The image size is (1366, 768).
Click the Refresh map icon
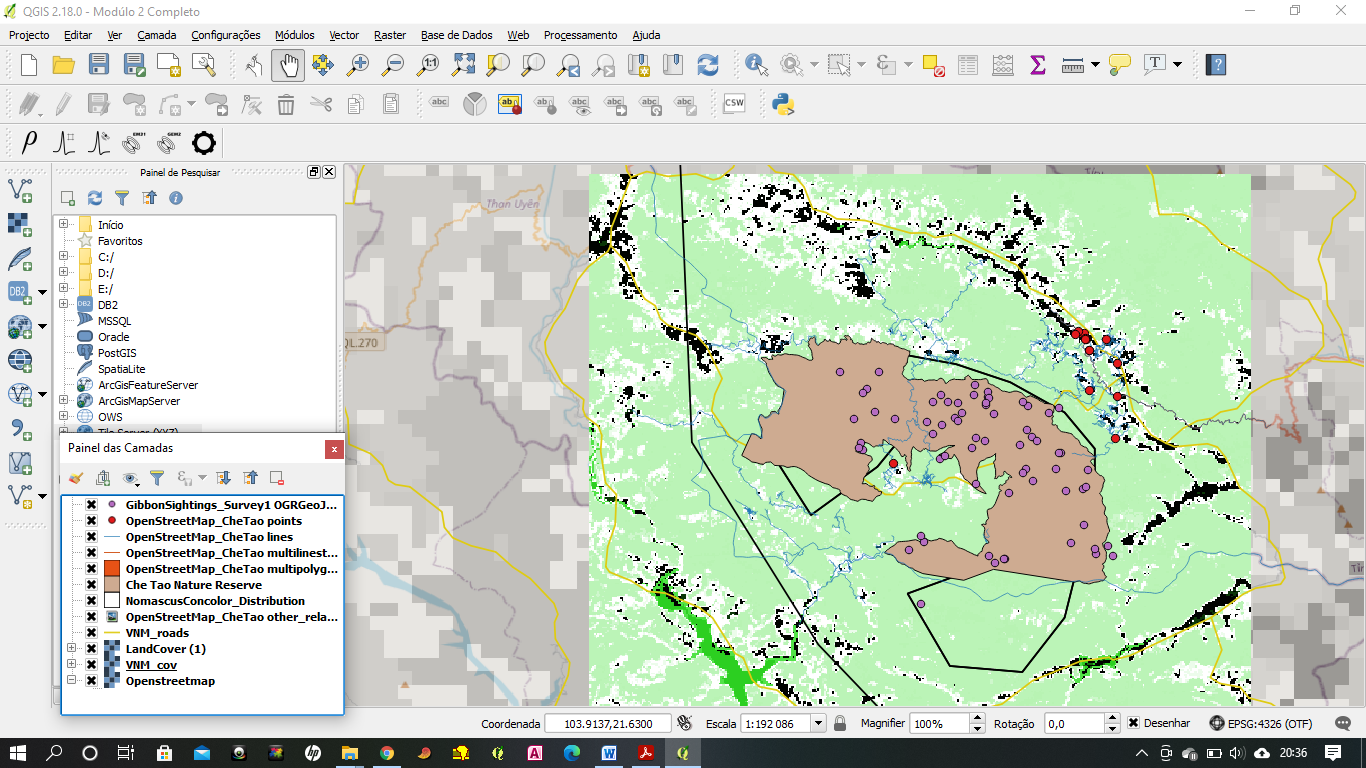coord(708,65)
